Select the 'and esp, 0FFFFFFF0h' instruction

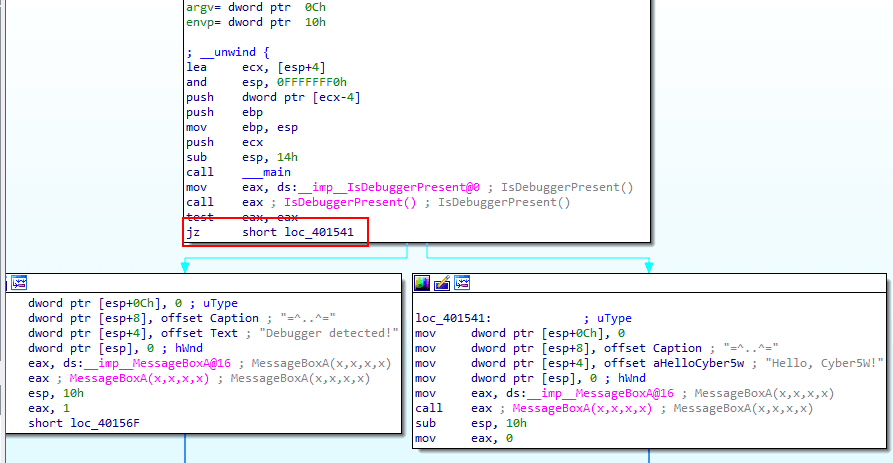click(x=267, y=82)
